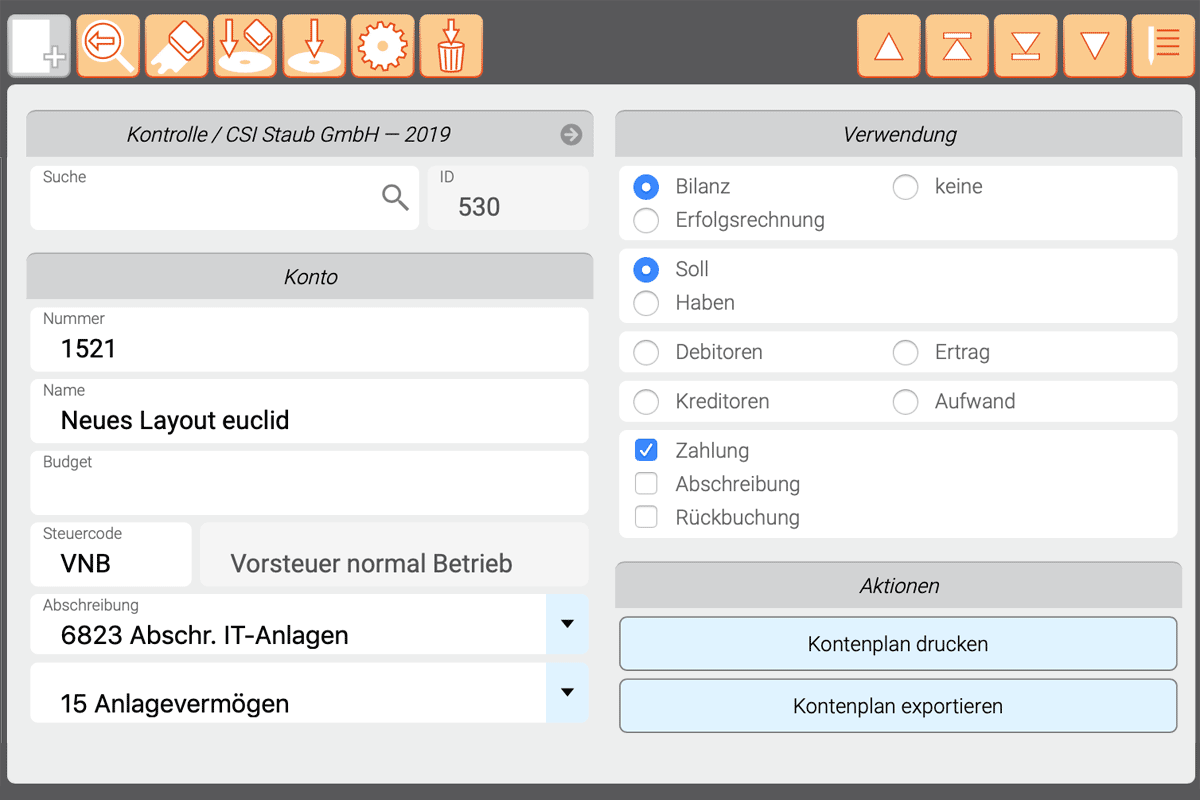Uncheck the Zahlung checkbox
The height and width of the screenshot is (800, 1200).
pyautogui.click(x=647, y=451)
